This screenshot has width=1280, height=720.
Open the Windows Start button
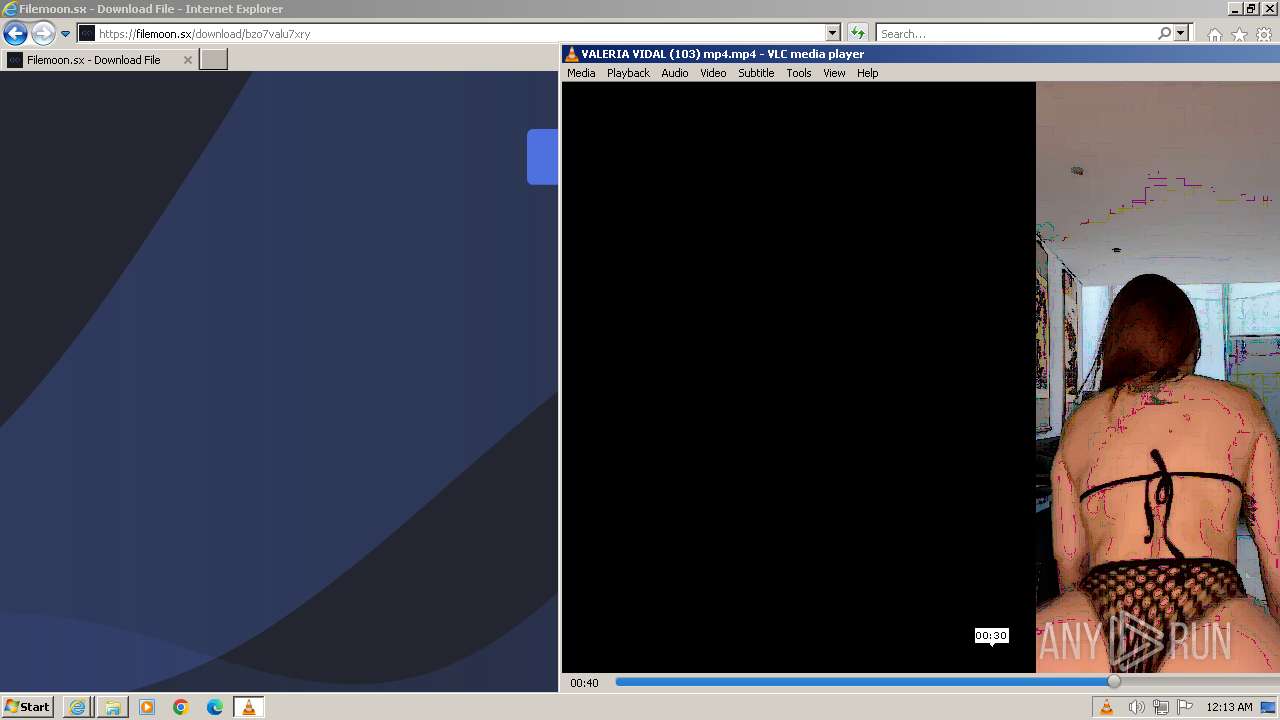(x=27, y=707)
